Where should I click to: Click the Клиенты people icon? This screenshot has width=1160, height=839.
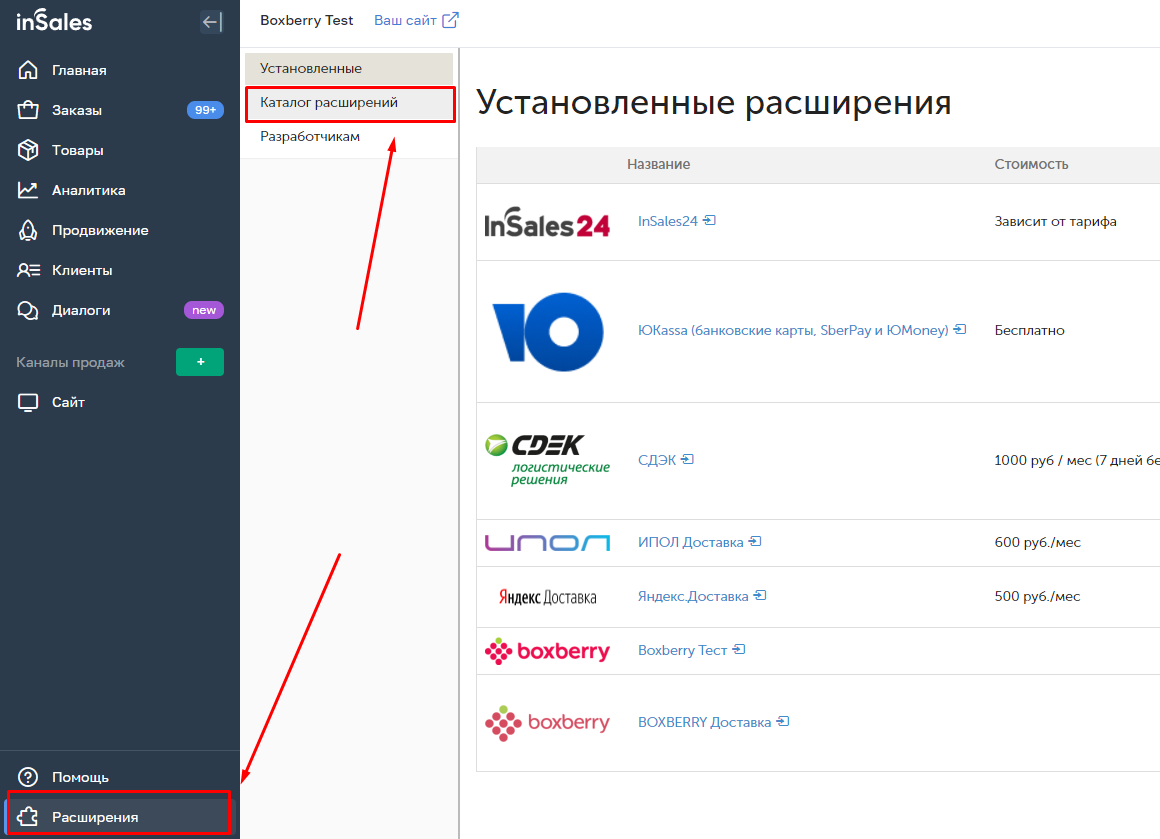(28, 270)
